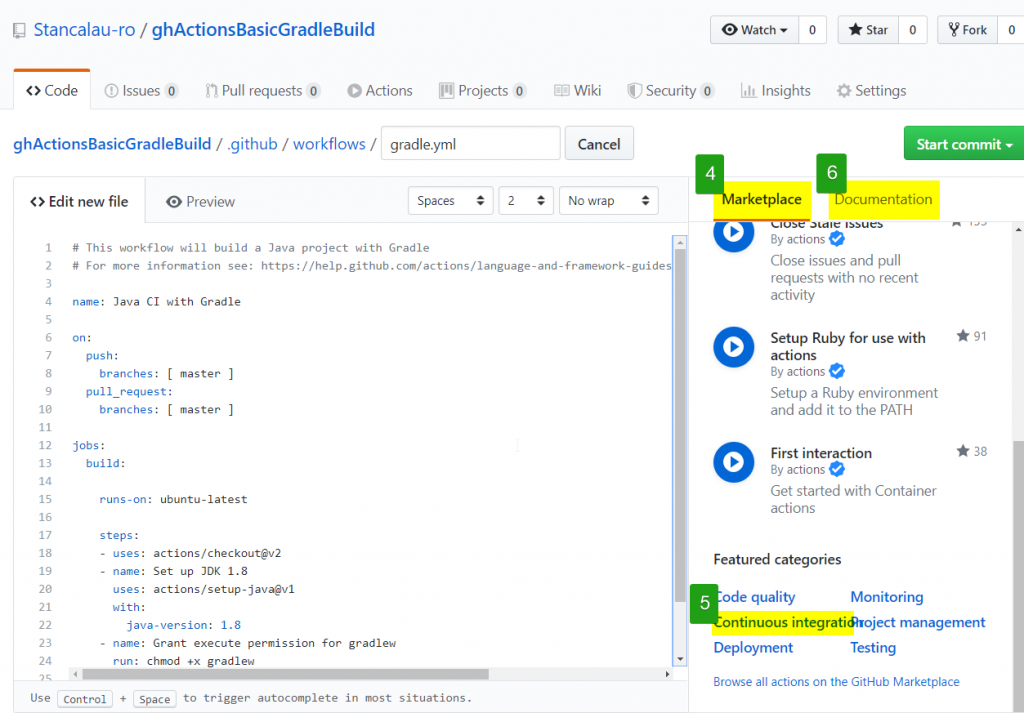Click the fork icon on the Fork button
The width and height of the screenshot is (1024, 713).
pos(953,29)
